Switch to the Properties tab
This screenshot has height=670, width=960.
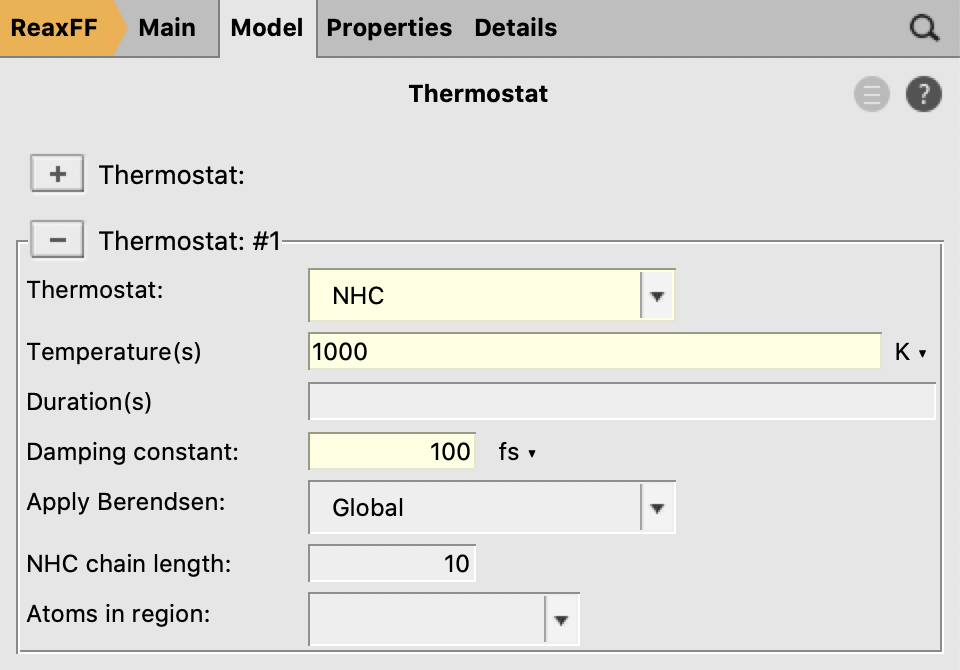tap(389, 28)
